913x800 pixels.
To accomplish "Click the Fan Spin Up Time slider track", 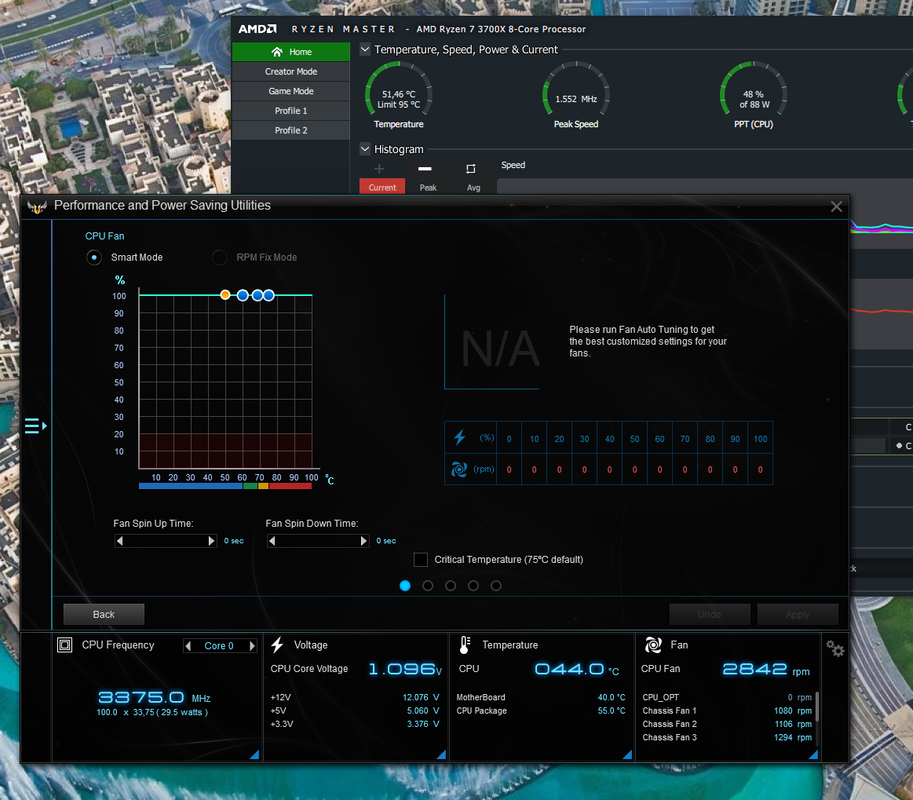I will tap(166, 541).
